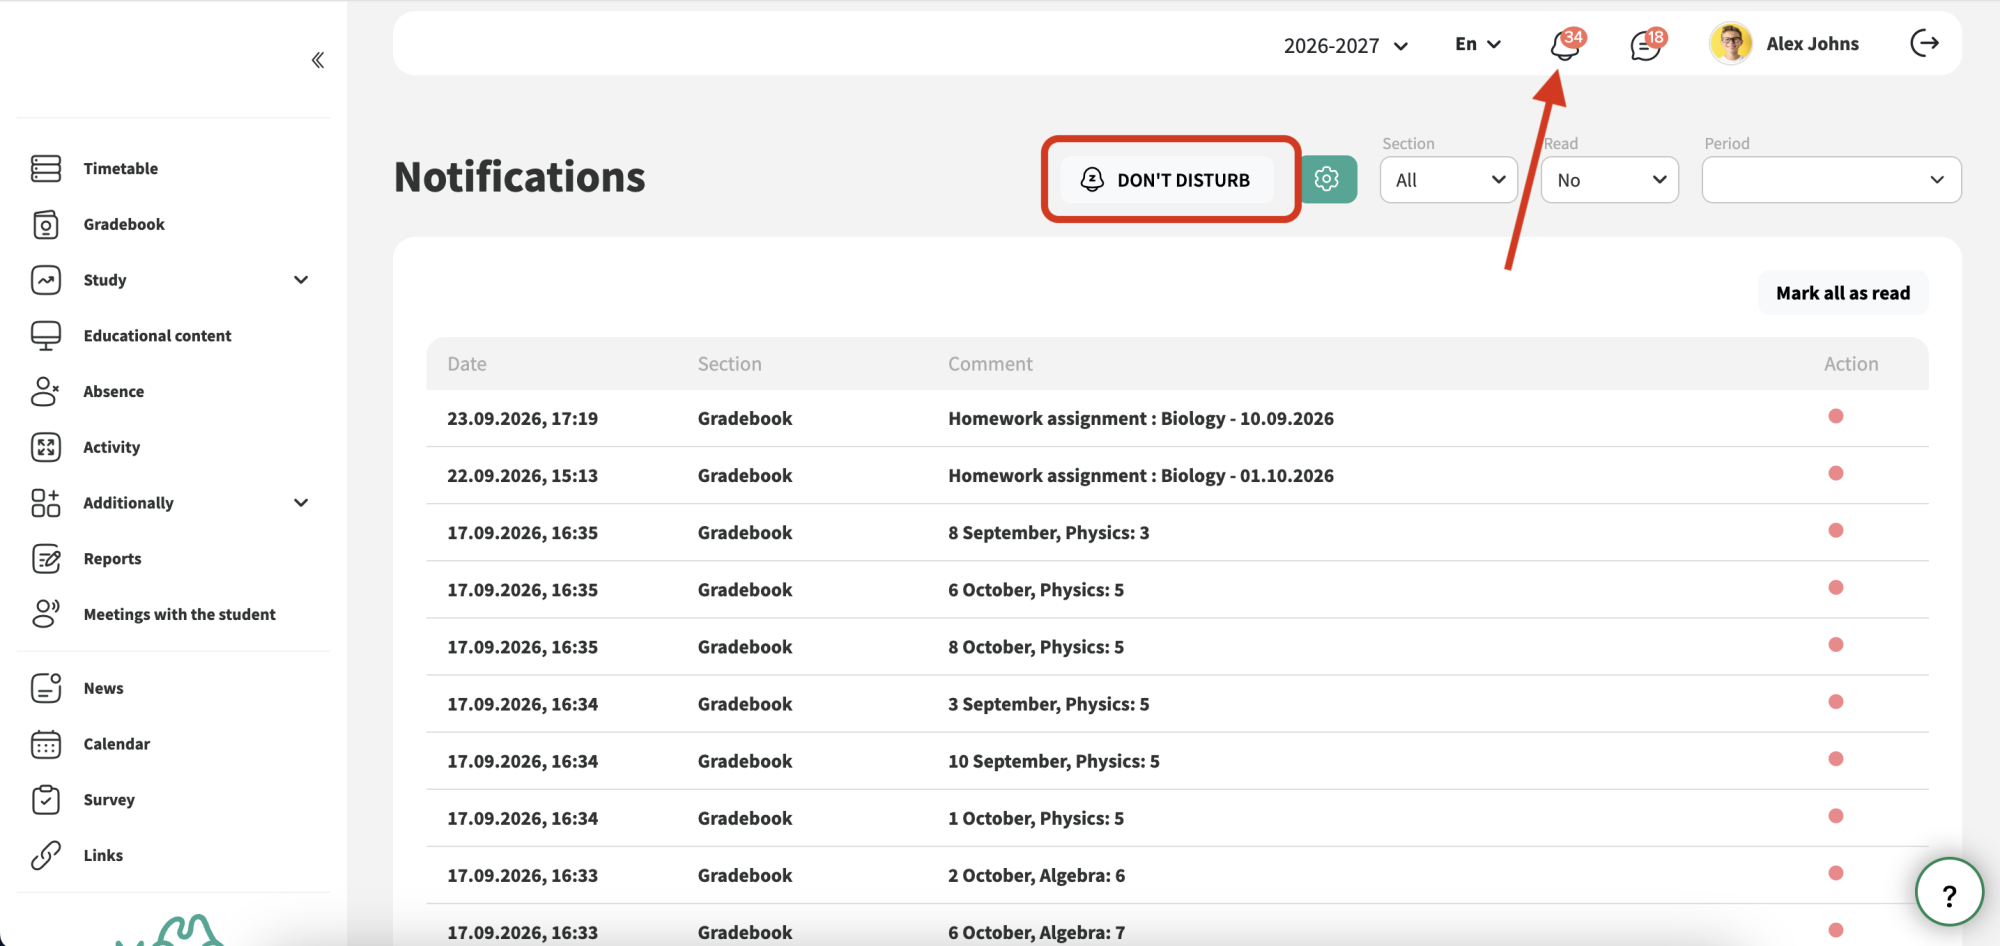Screen dimensions: 2000x946
Task: Open the En language dropdown
Action: point(1478,44)
